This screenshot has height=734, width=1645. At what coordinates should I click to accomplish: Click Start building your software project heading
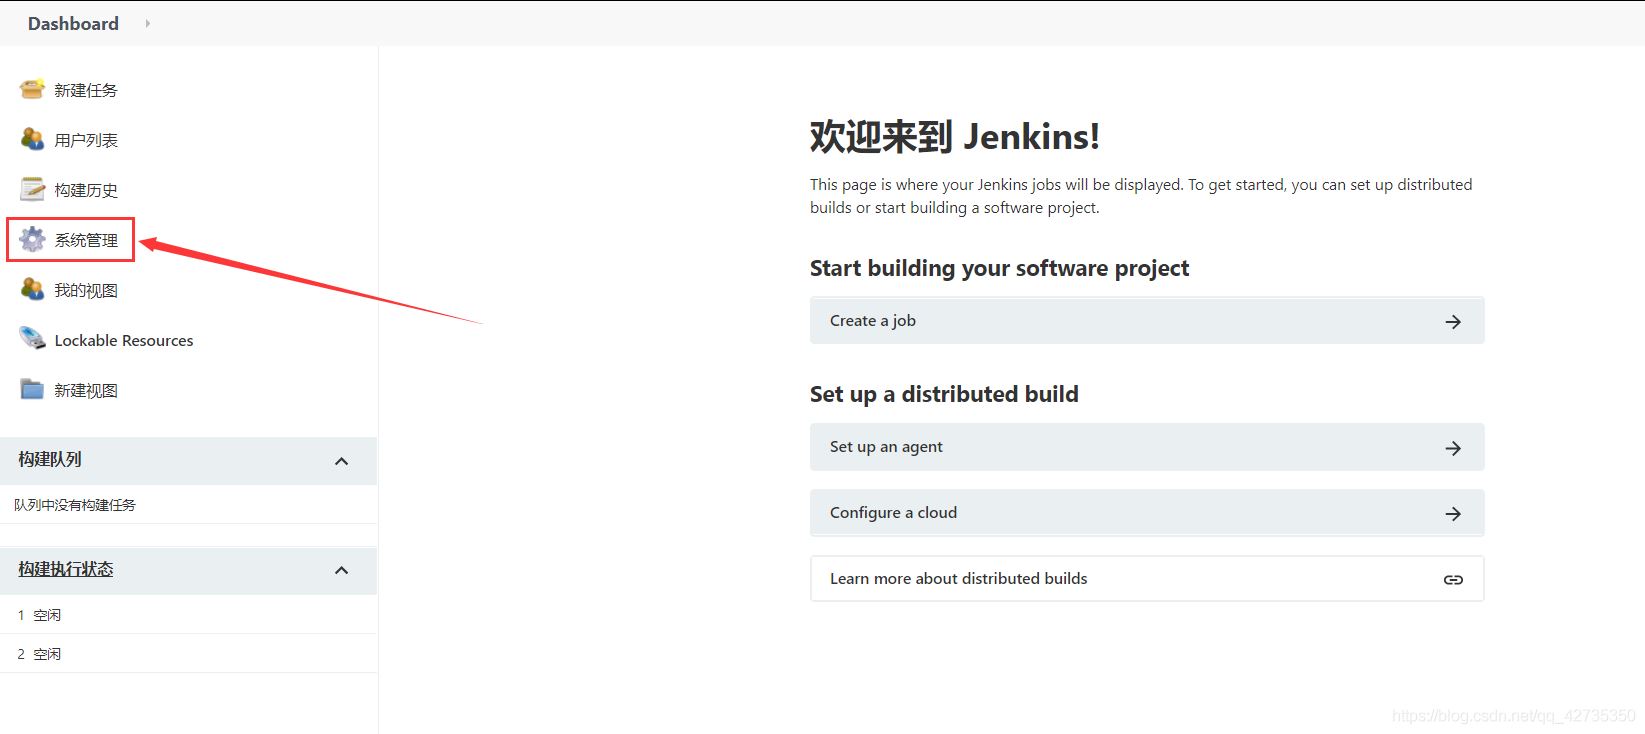click(999, 268)
